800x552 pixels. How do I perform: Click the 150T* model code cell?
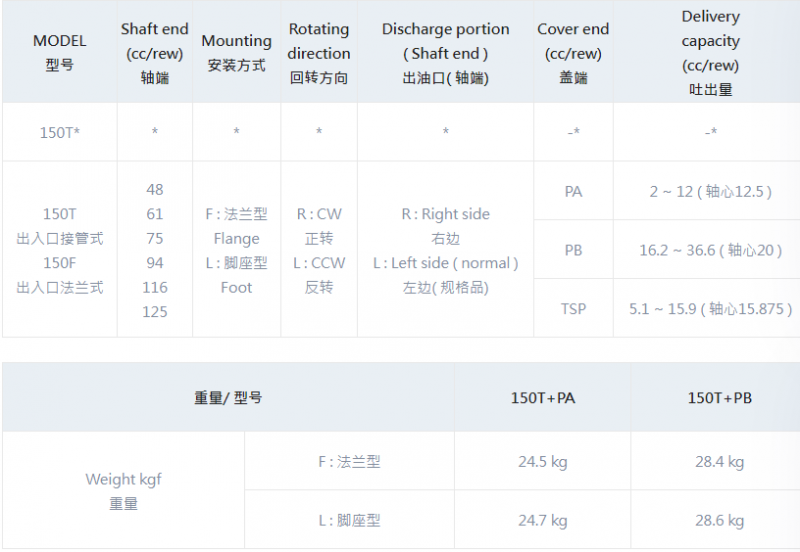[x=60, y=132]
